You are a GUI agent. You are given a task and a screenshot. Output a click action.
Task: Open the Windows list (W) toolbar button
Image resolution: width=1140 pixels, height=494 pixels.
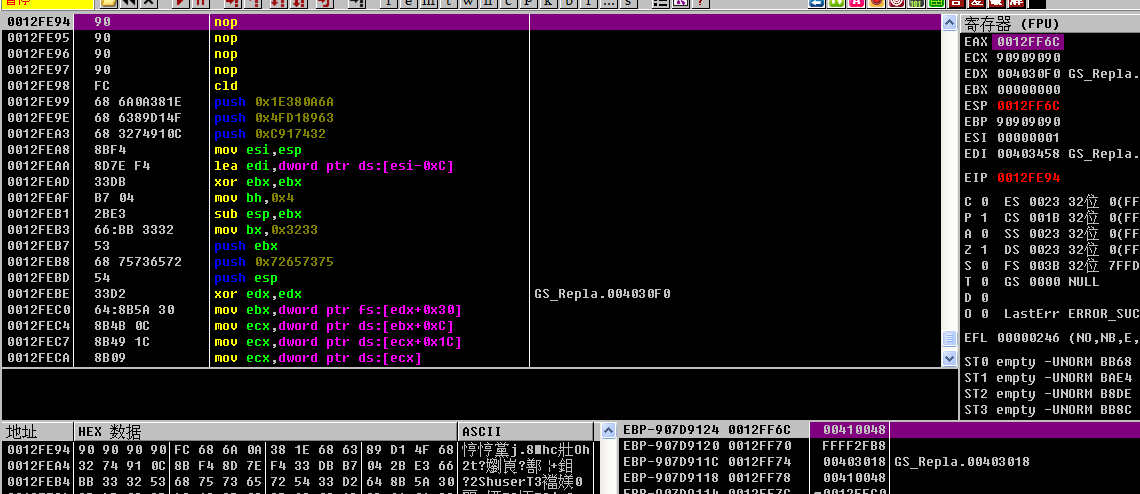click(466, 4)
